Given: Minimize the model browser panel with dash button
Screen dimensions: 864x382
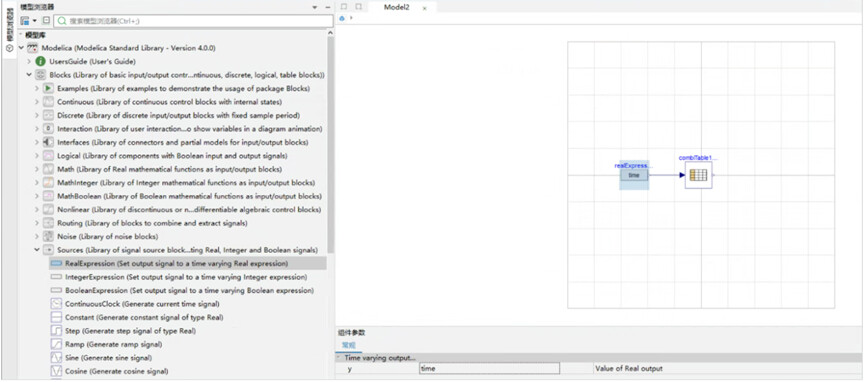Looking at the screenshot, I should pos(328,7).
